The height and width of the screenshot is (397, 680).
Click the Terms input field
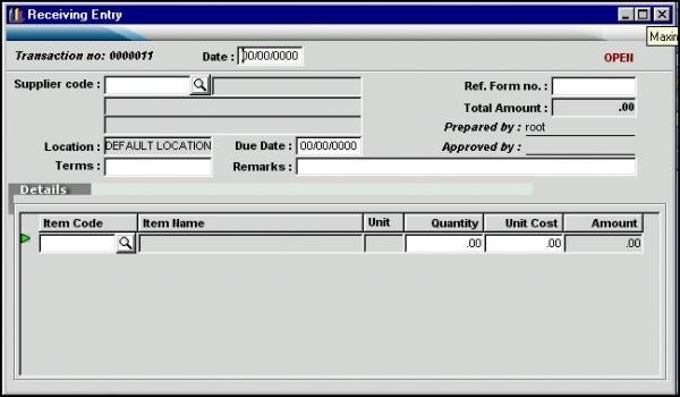[158, 167]
